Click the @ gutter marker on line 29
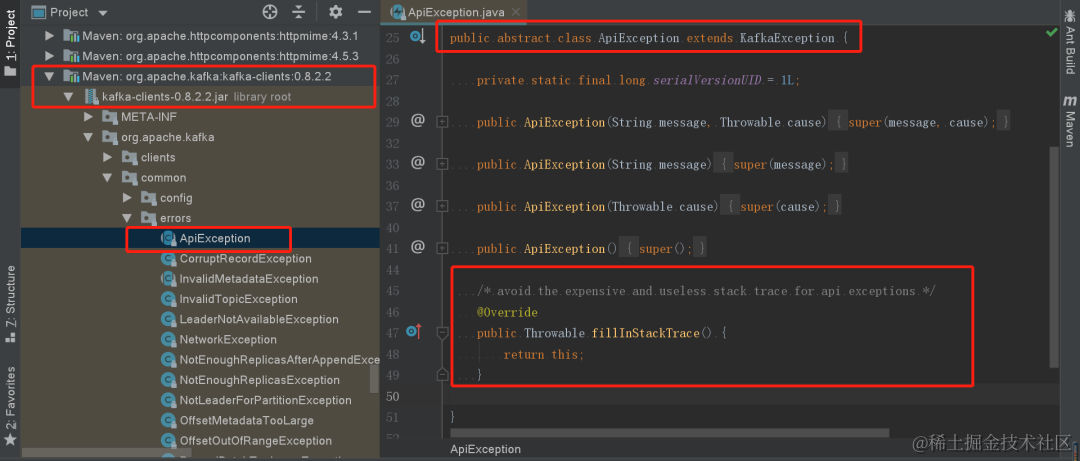This screenshot has height=461, width=1080. pos(417,121)
